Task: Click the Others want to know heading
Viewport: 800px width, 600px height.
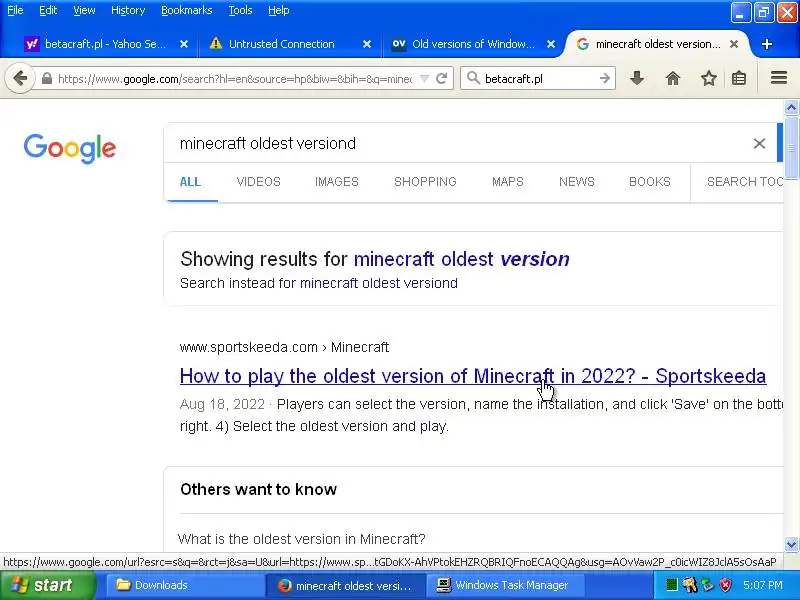Action: (258, 489)
